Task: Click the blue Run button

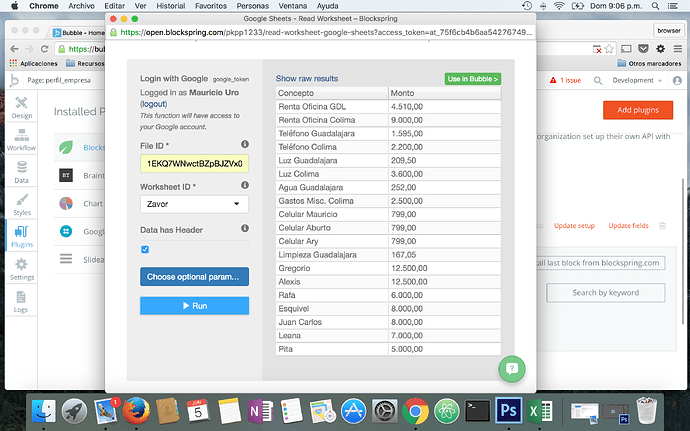Action: coord(195,306)
